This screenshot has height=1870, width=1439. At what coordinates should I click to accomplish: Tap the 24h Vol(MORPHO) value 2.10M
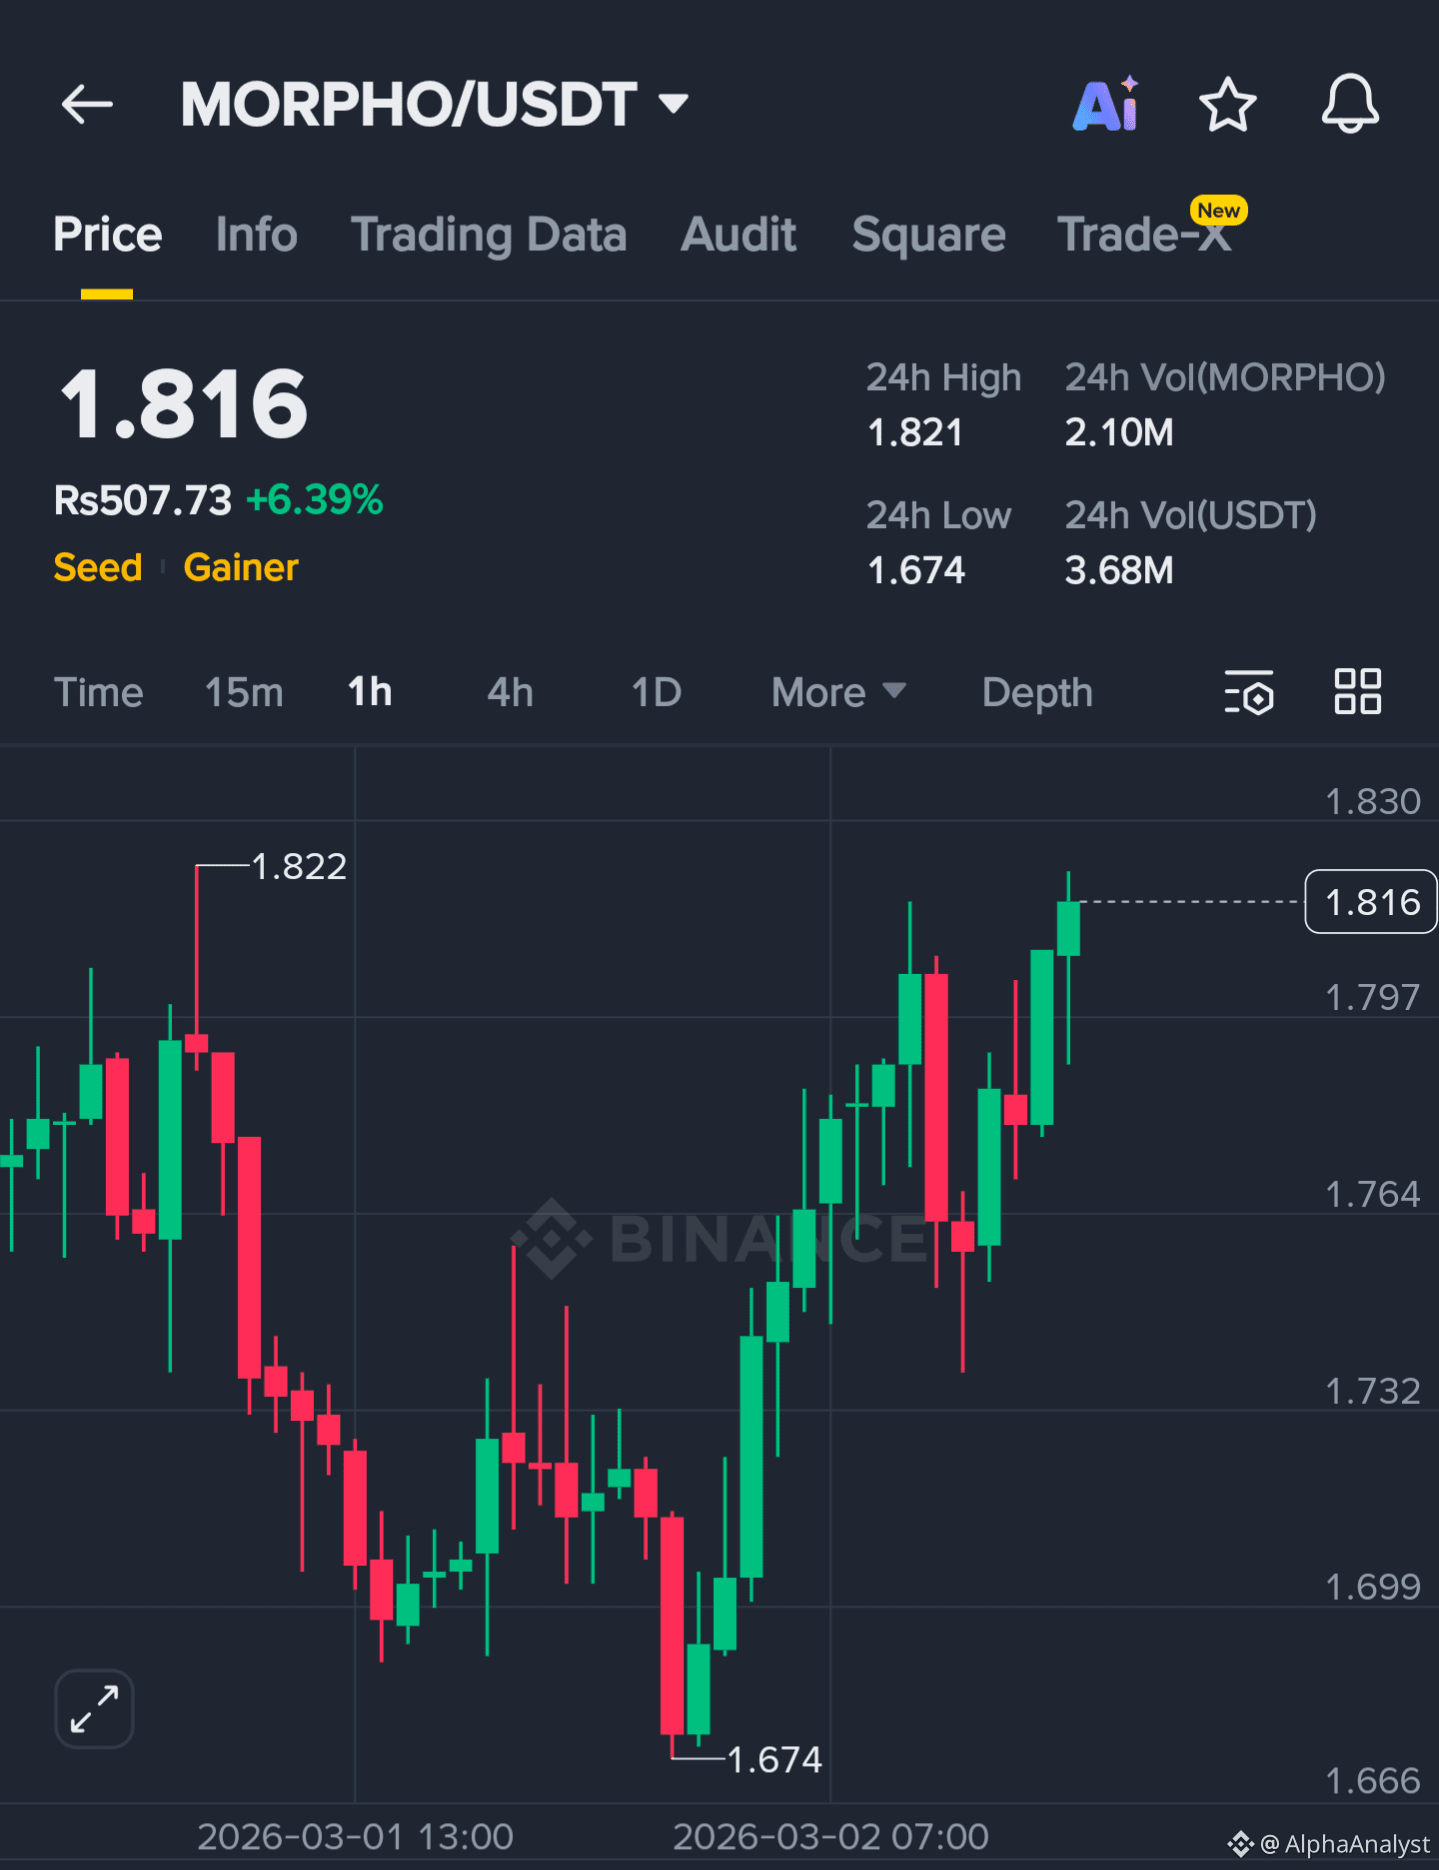(1119, 433)
